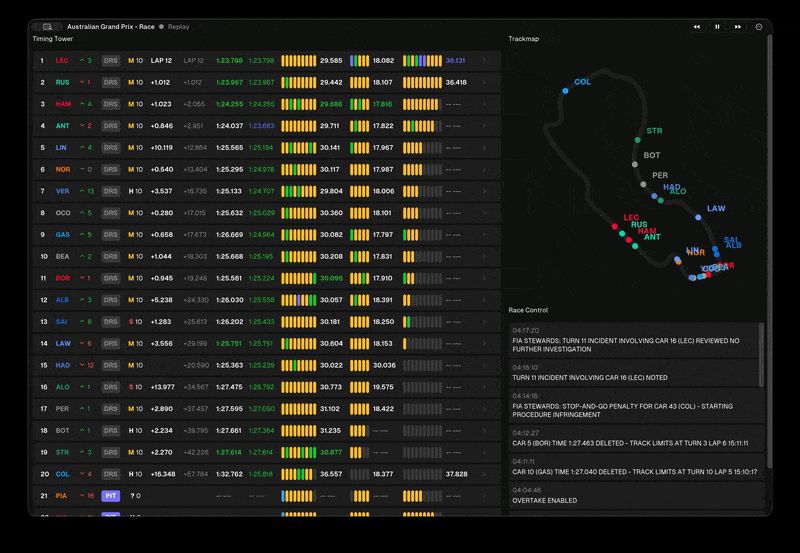Pause the race replay
This screenshot has height=553, width=800.
click(x=717, y=27)
